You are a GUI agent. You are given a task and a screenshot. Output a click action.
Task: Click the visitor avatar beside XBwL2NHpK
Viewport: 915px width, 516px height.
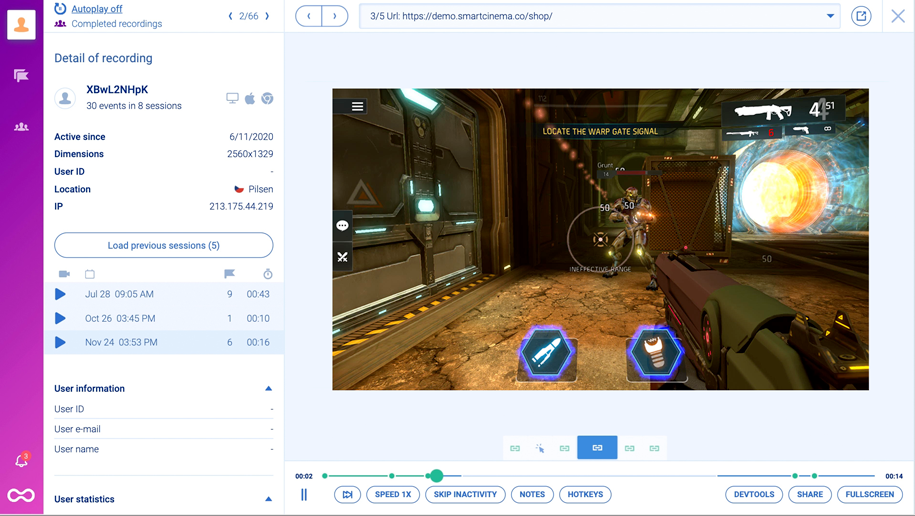65,98
